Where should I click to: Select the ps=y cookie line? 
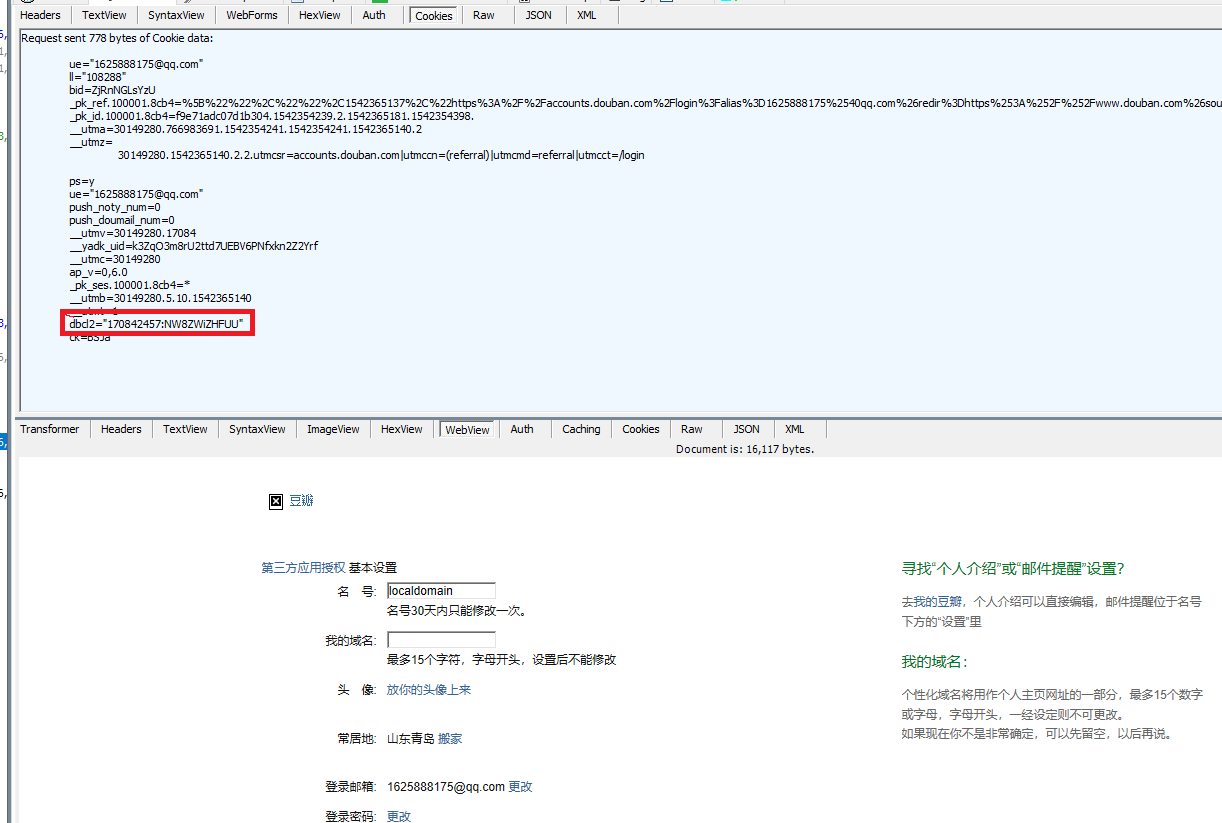pos(81,181)
